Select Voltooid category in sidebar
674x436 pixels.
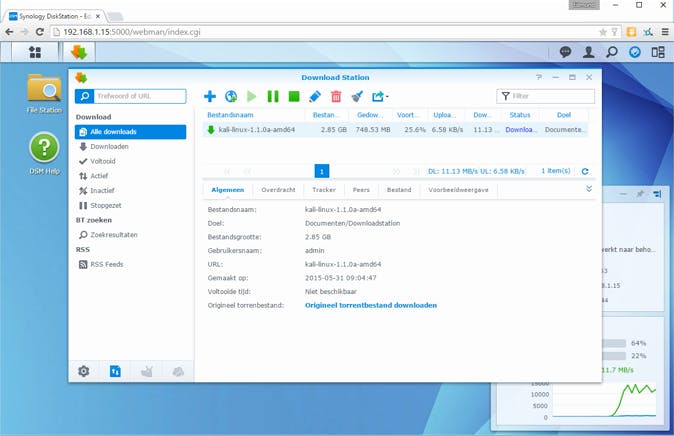tap(130, 161)
